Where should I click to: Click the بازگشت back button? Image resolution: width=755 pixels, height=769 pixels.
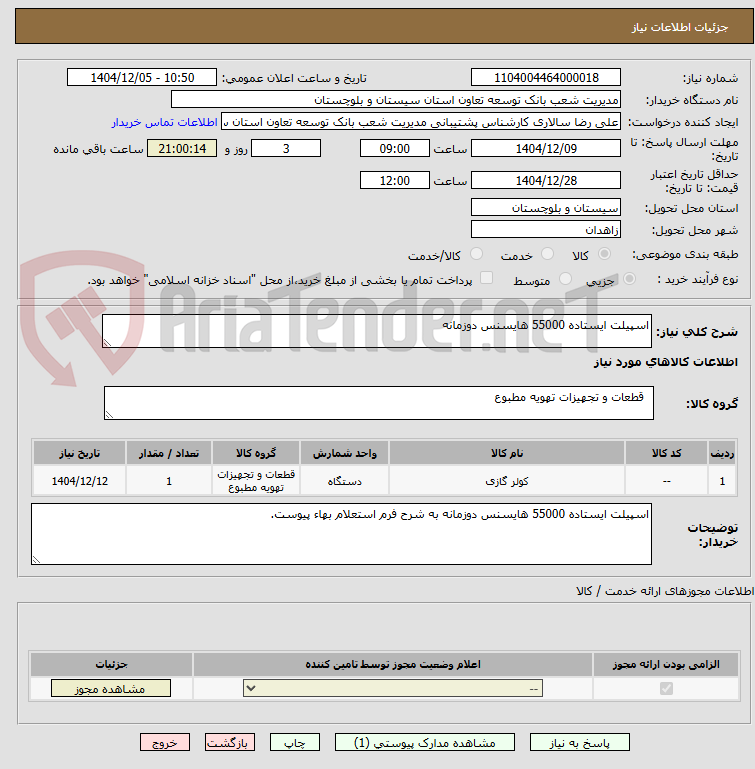[x=230, y=743]
